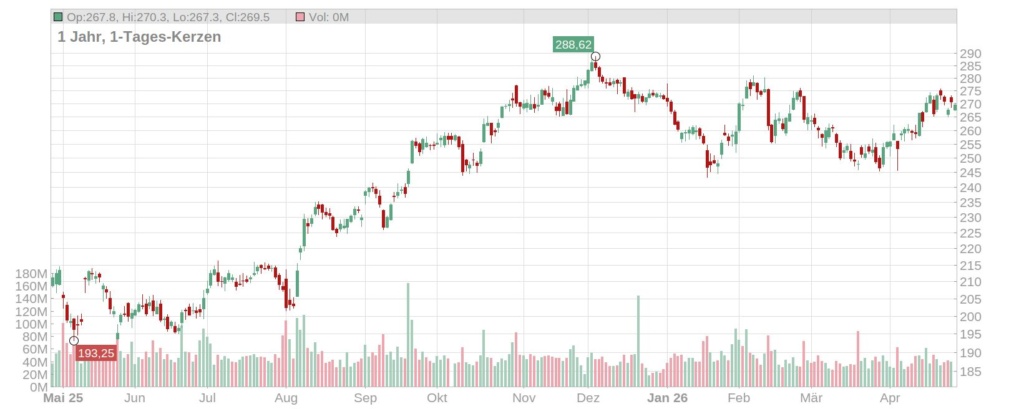Click the 185 price axis label
Screen dimensions: 1024x409
972,372
